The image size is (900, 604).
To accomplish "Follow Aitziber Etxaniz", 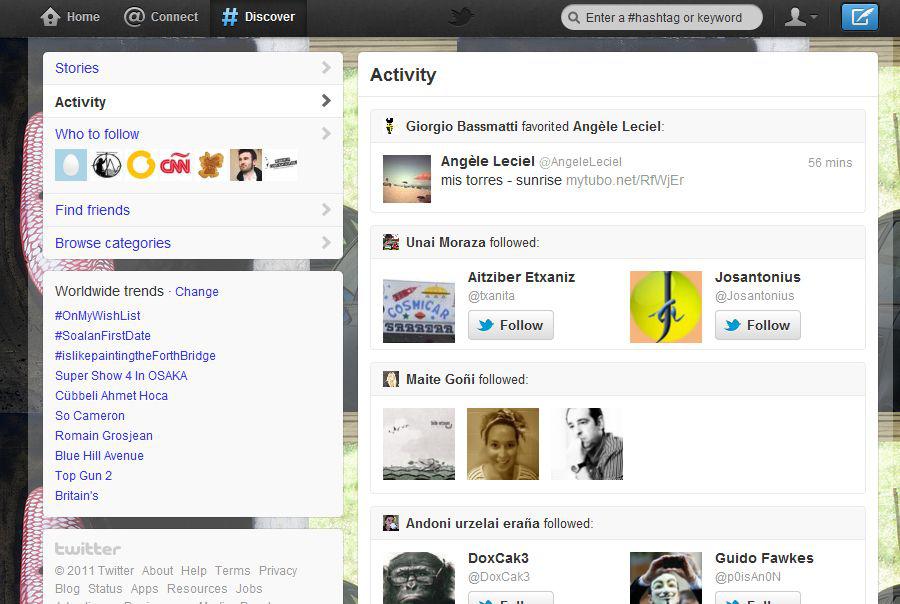I will [510, 325].
